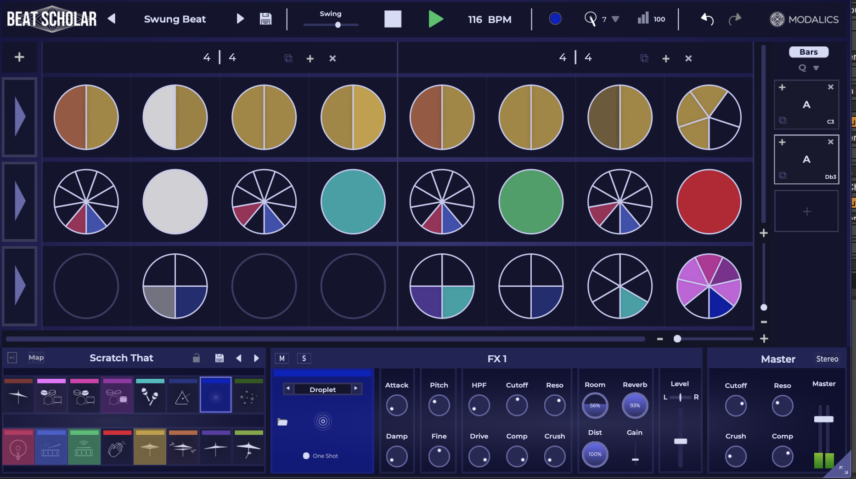Select the maracas shaker pad
Viewport: 856px width, 479px height.
click(x=150, y=395)
